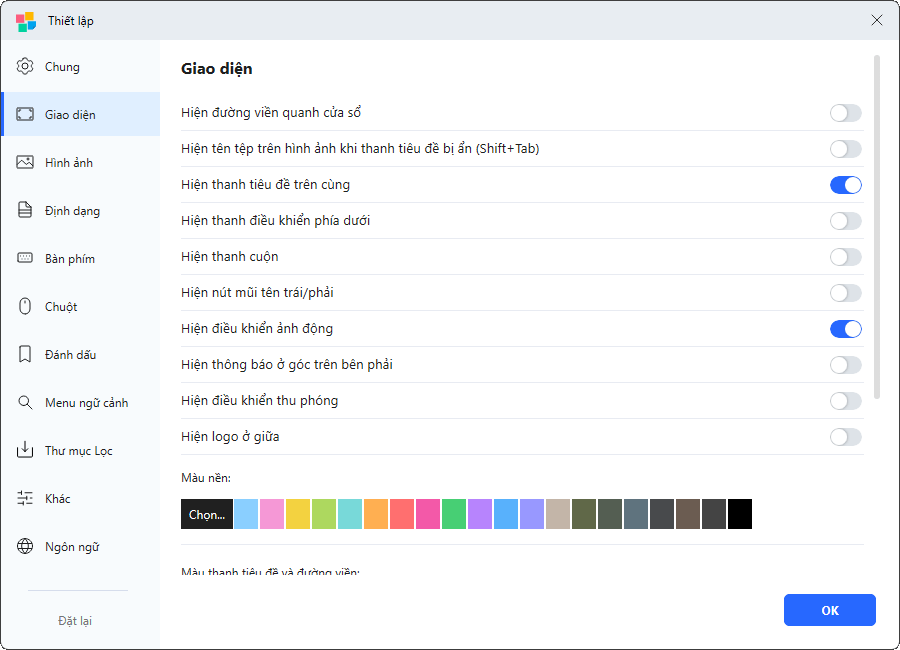The width and height of the screenshot is (900, 650).
Task: Click the gear icon beside Chung
Action: [x=25, y=67]
